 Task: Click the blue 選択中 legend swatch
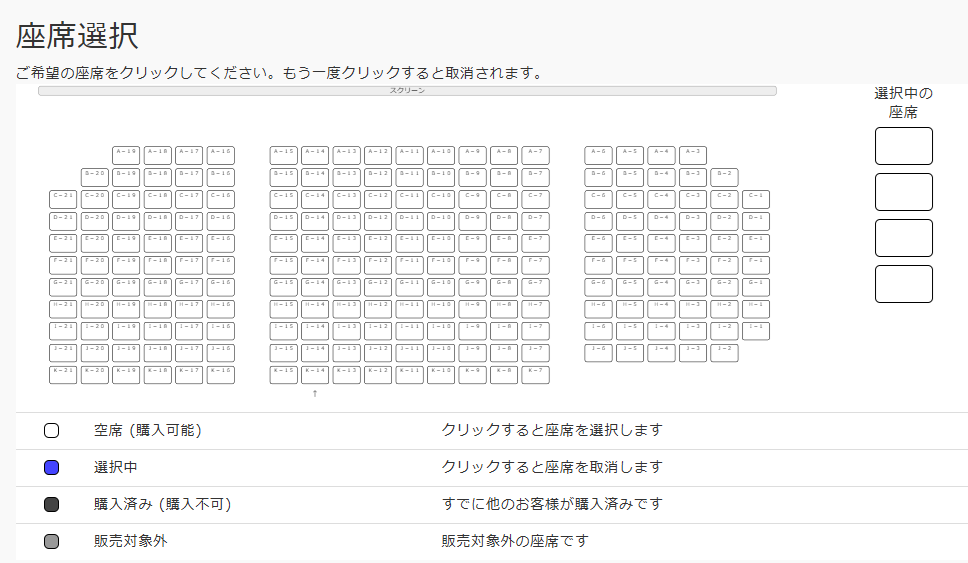pos(52,468)
